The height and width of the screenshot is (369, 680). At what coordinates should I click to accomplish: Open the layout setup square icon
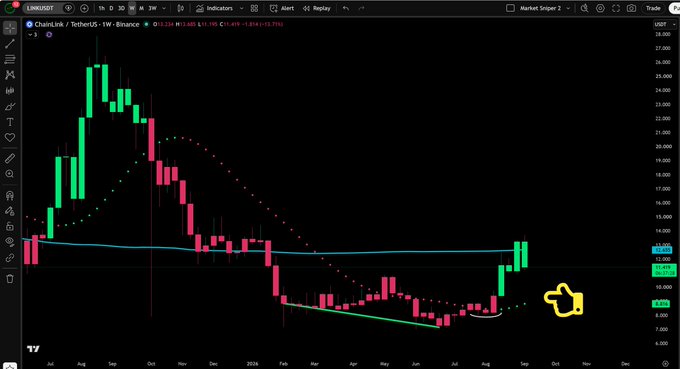pos(510,8)
